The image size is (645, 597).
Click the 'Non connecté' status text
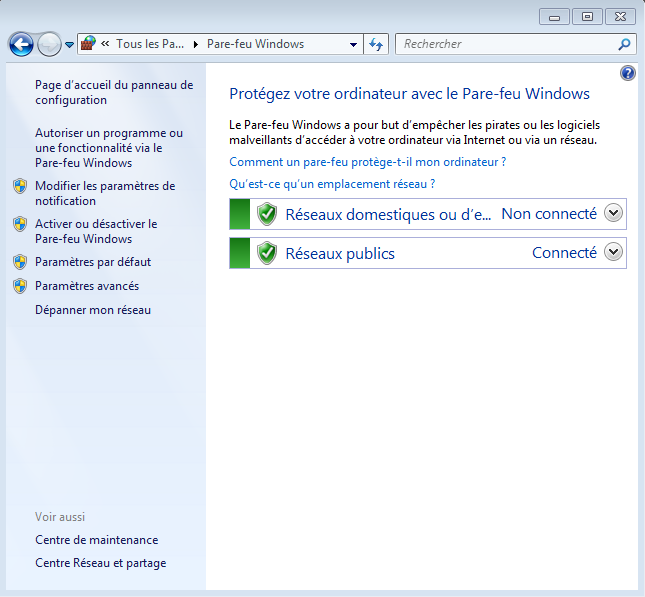click(549, 214)
